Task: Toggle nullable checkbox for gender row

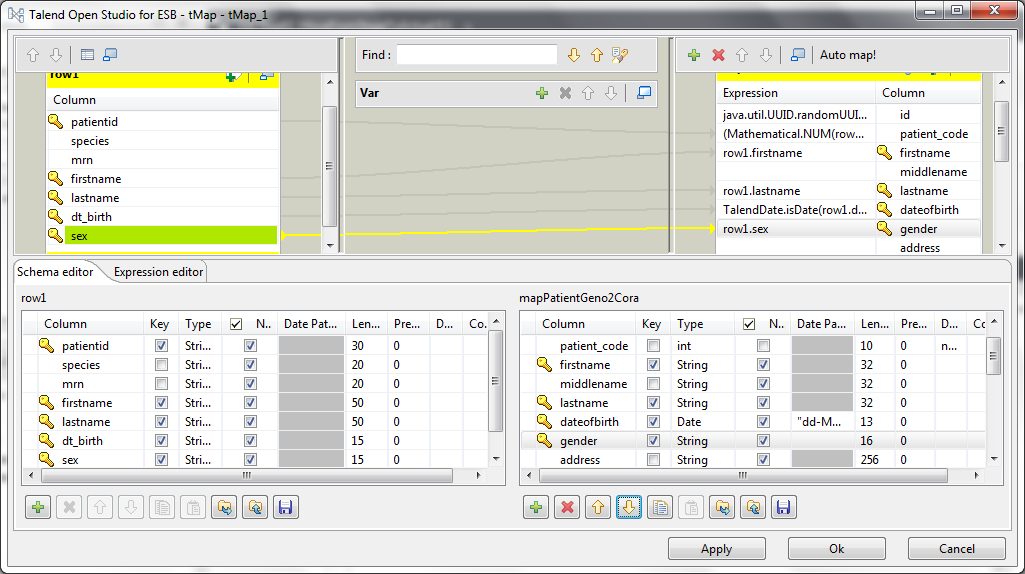Action: (763, 441)
